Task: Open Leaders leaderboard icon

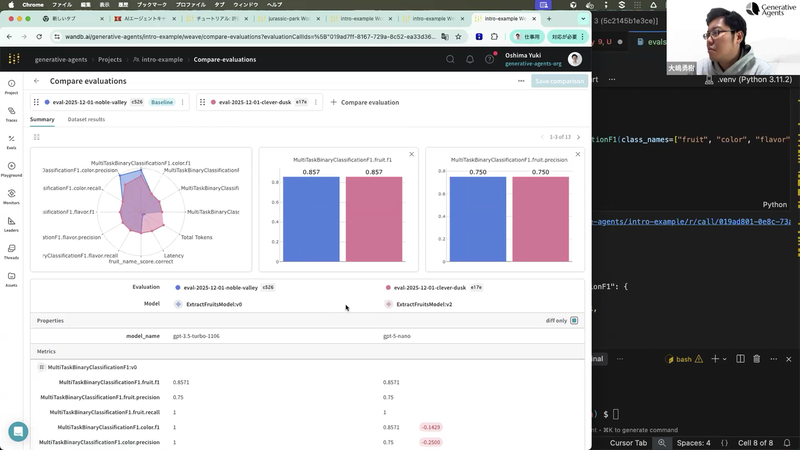Action: [11, 224]
